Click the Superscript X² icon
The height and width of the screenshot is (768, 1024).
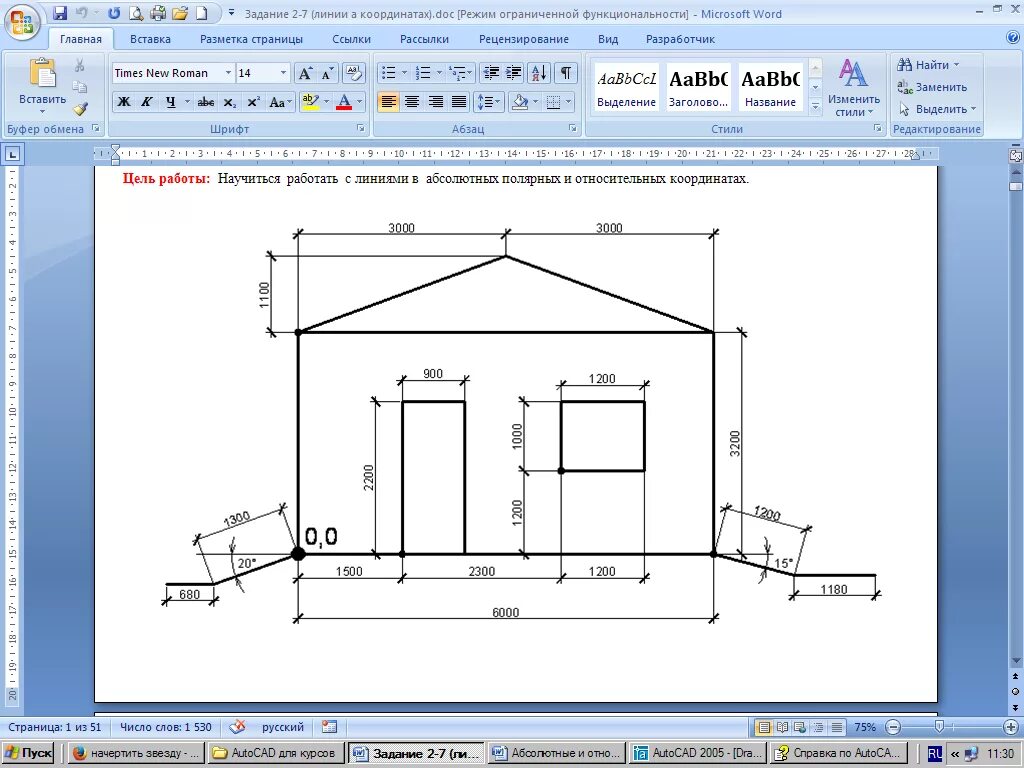[x=253, y=102]
